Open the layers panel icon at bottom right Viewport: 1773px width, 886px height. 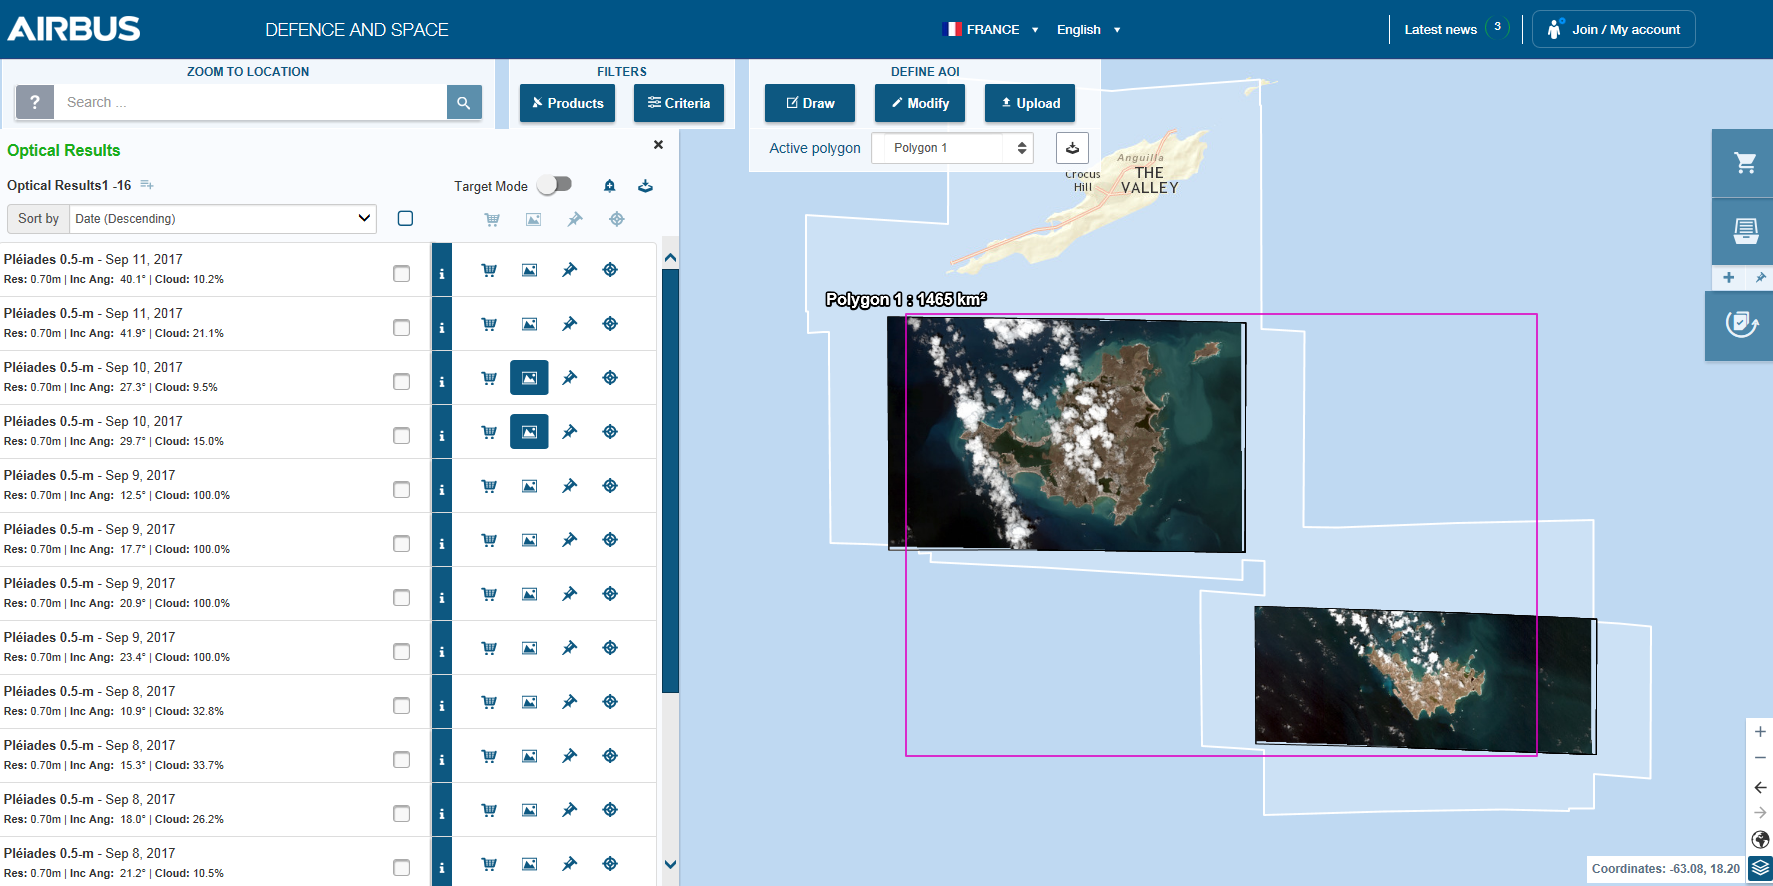coord(1761,868)
